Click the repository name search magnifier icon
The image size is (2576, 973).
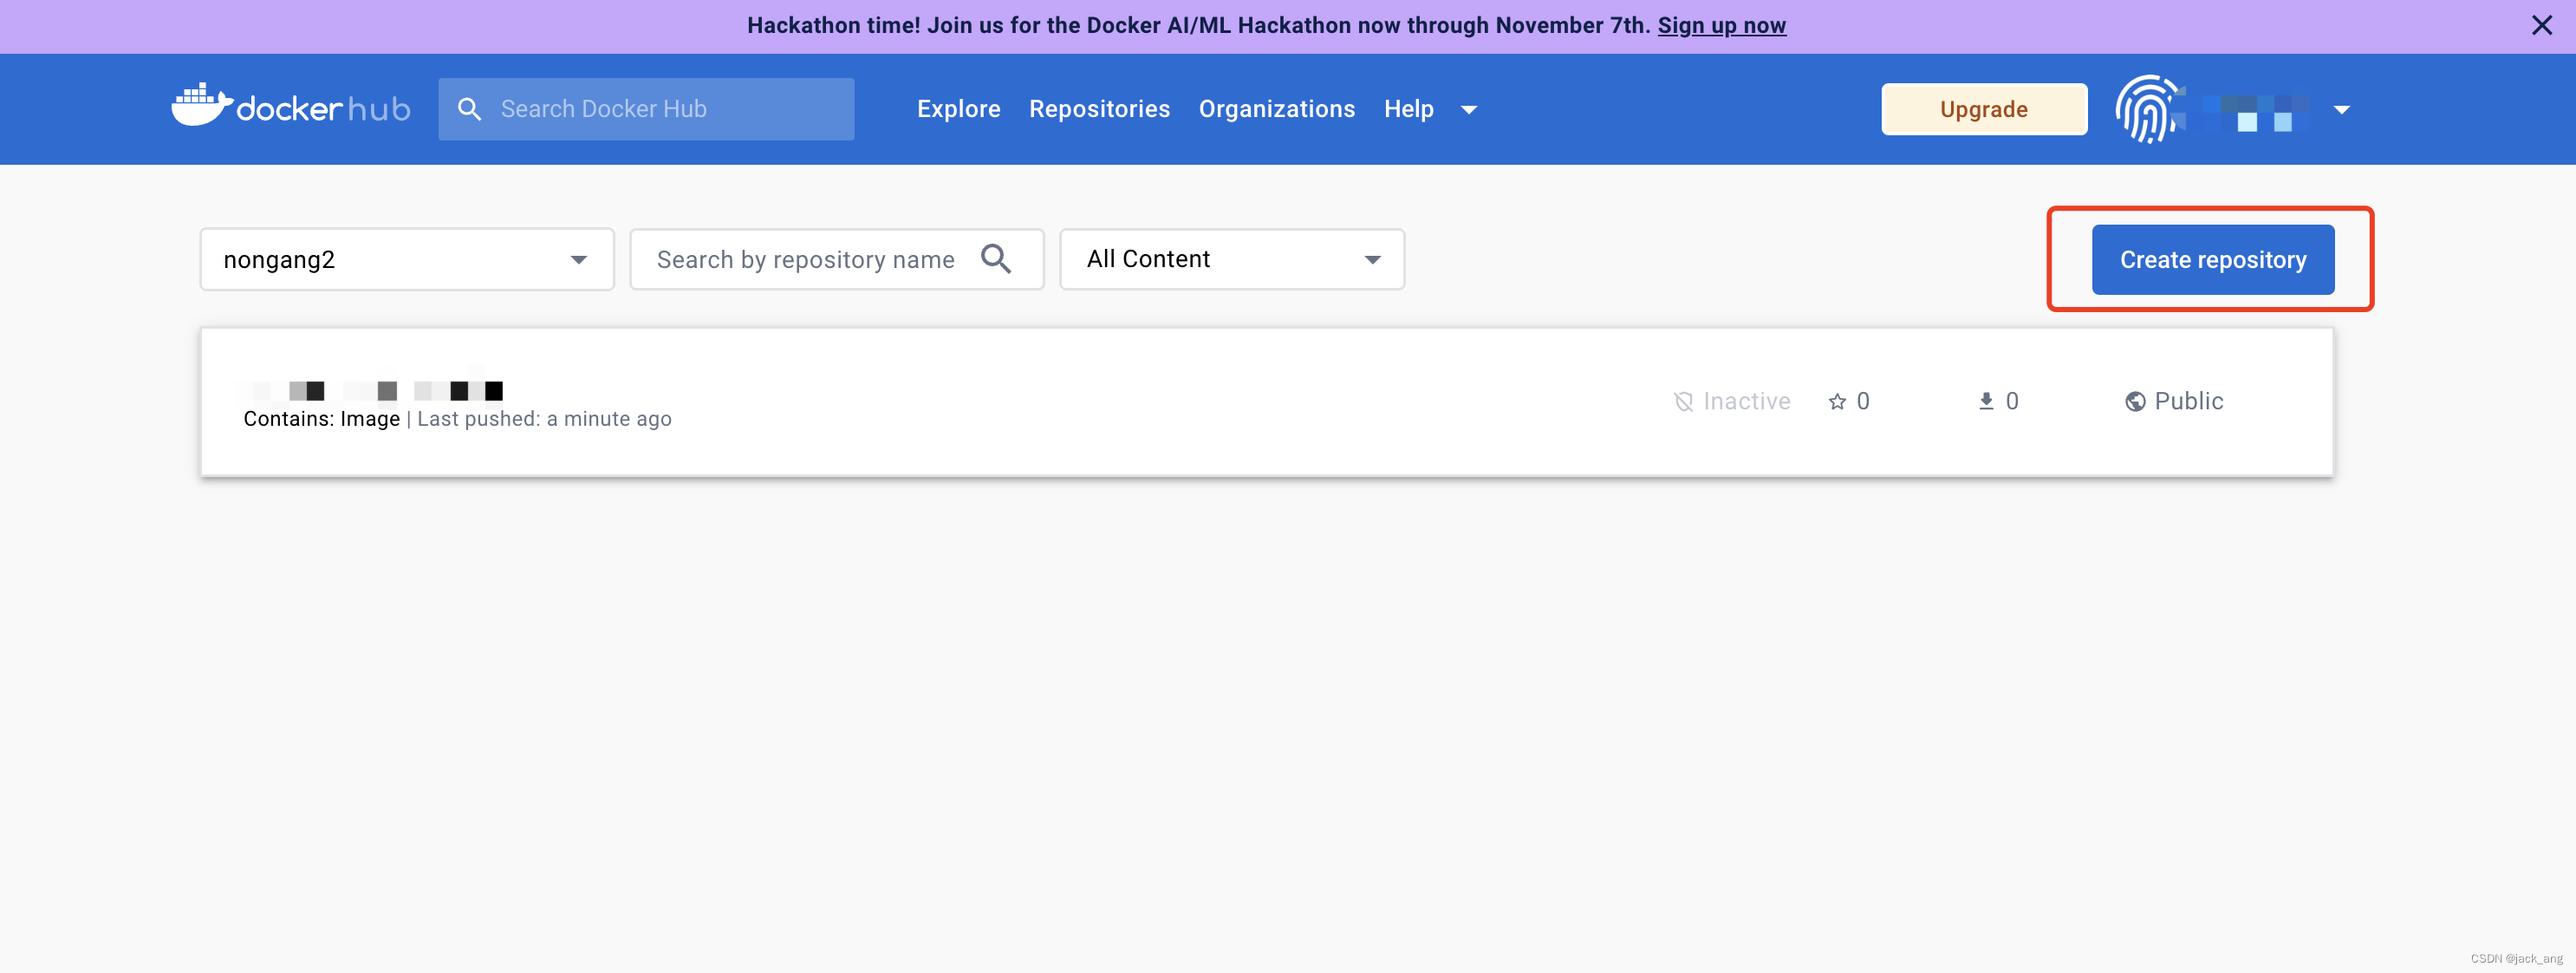coord(996,259)
